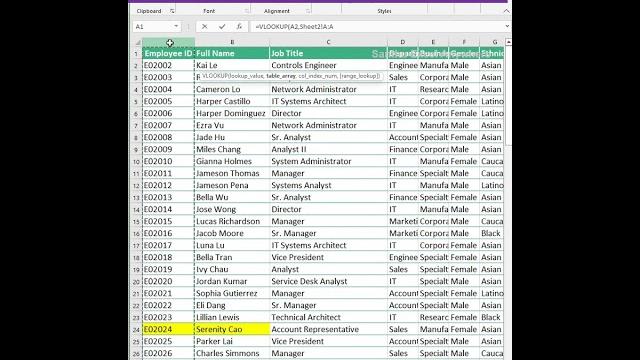
Task: Select the Systems Analyst cell
Action: (328, 185)
